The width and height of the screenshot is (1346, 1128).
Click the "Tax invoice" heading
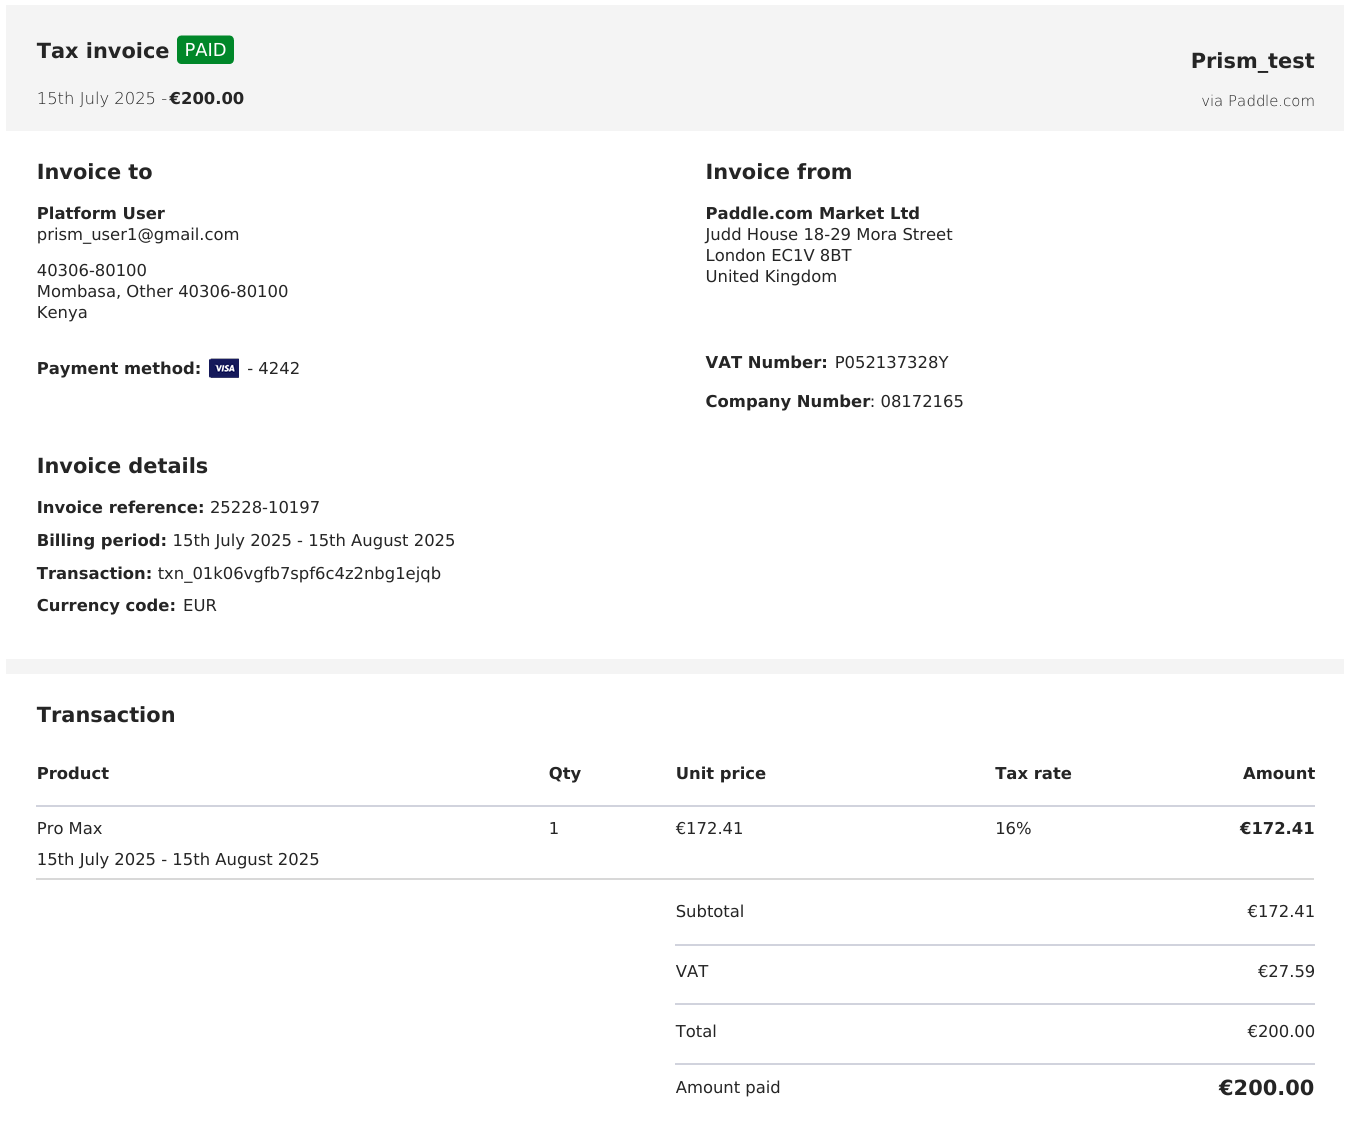click(103, 51)
